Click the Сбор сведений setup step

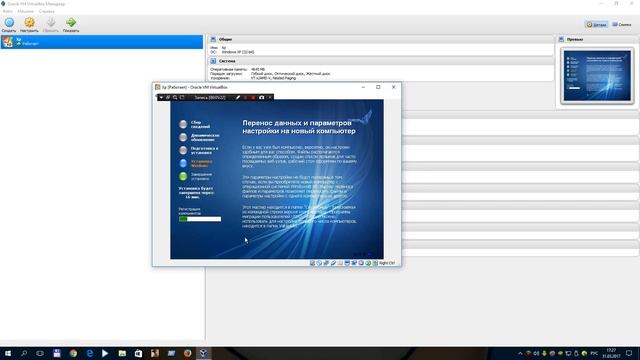pos(200,124)
